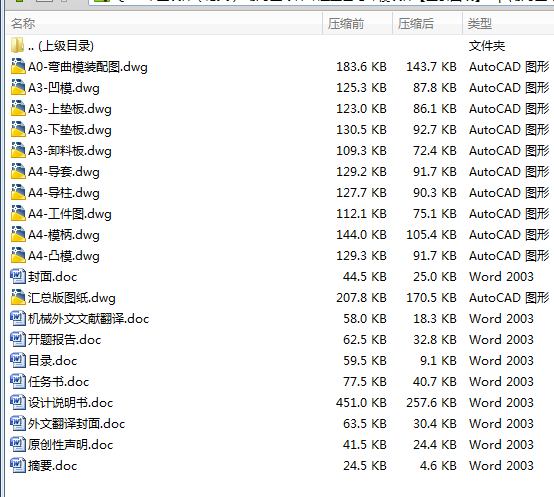Sort by the 压缩前 column header

point(357,24)
